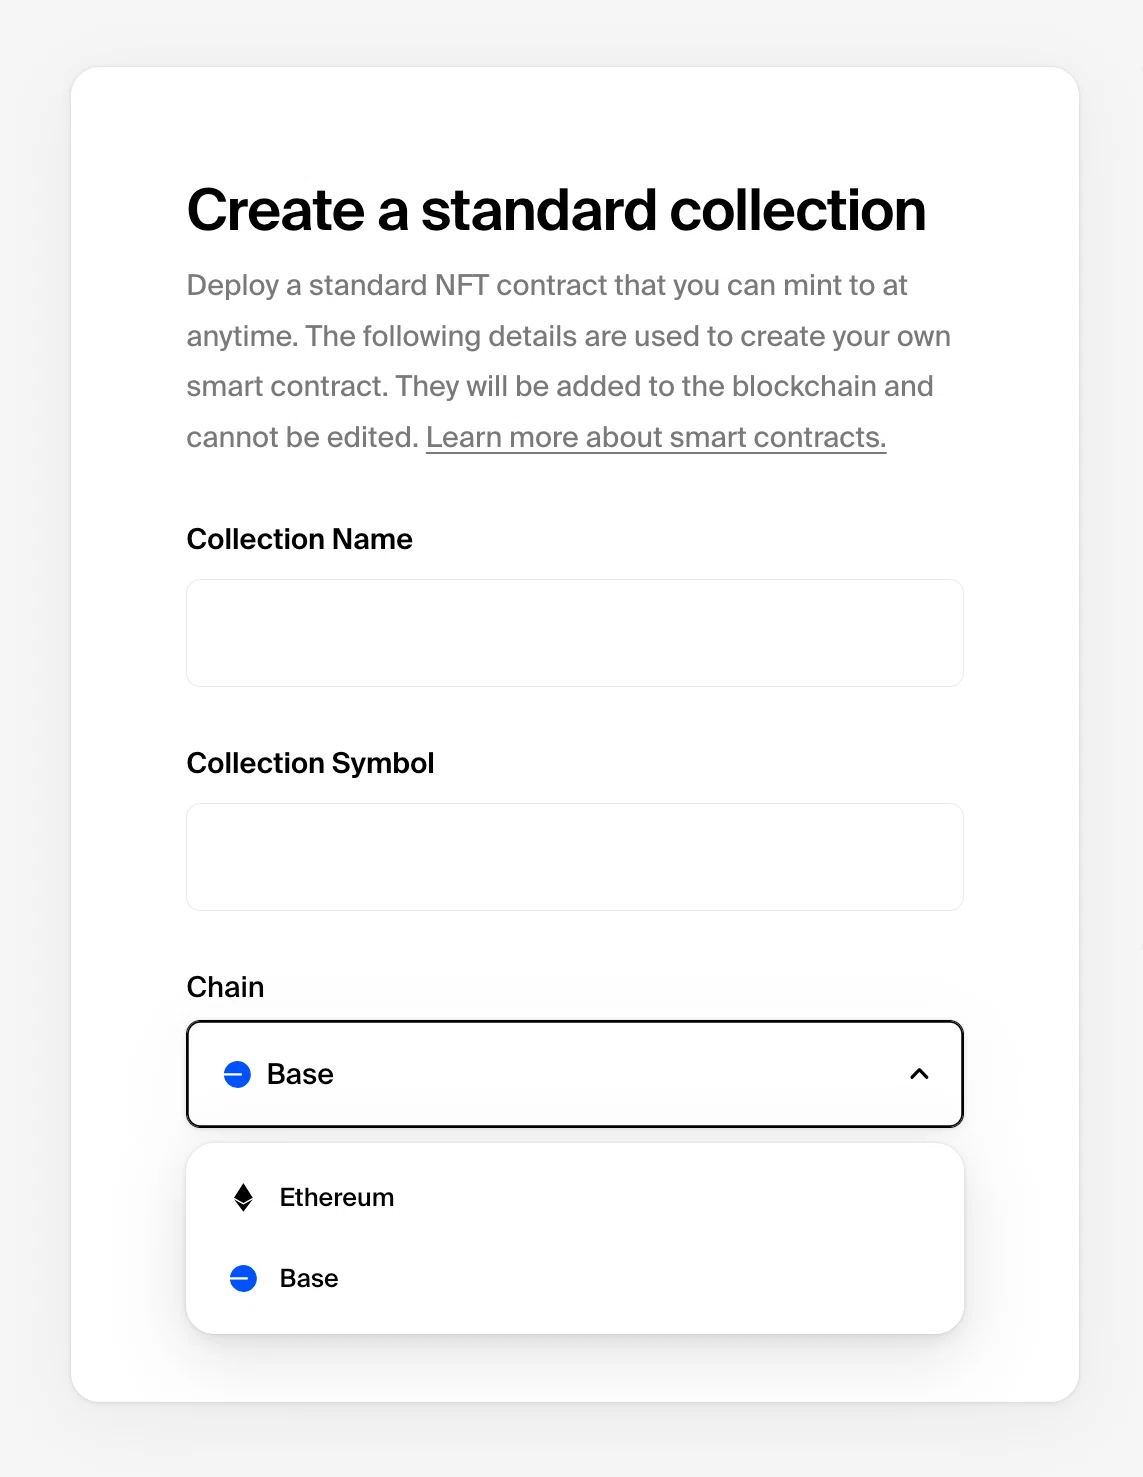Viewport: 1143px width, 1477px height.
Task: Click the description paragraph about deploying NFT contract
Action: [568, 361]
